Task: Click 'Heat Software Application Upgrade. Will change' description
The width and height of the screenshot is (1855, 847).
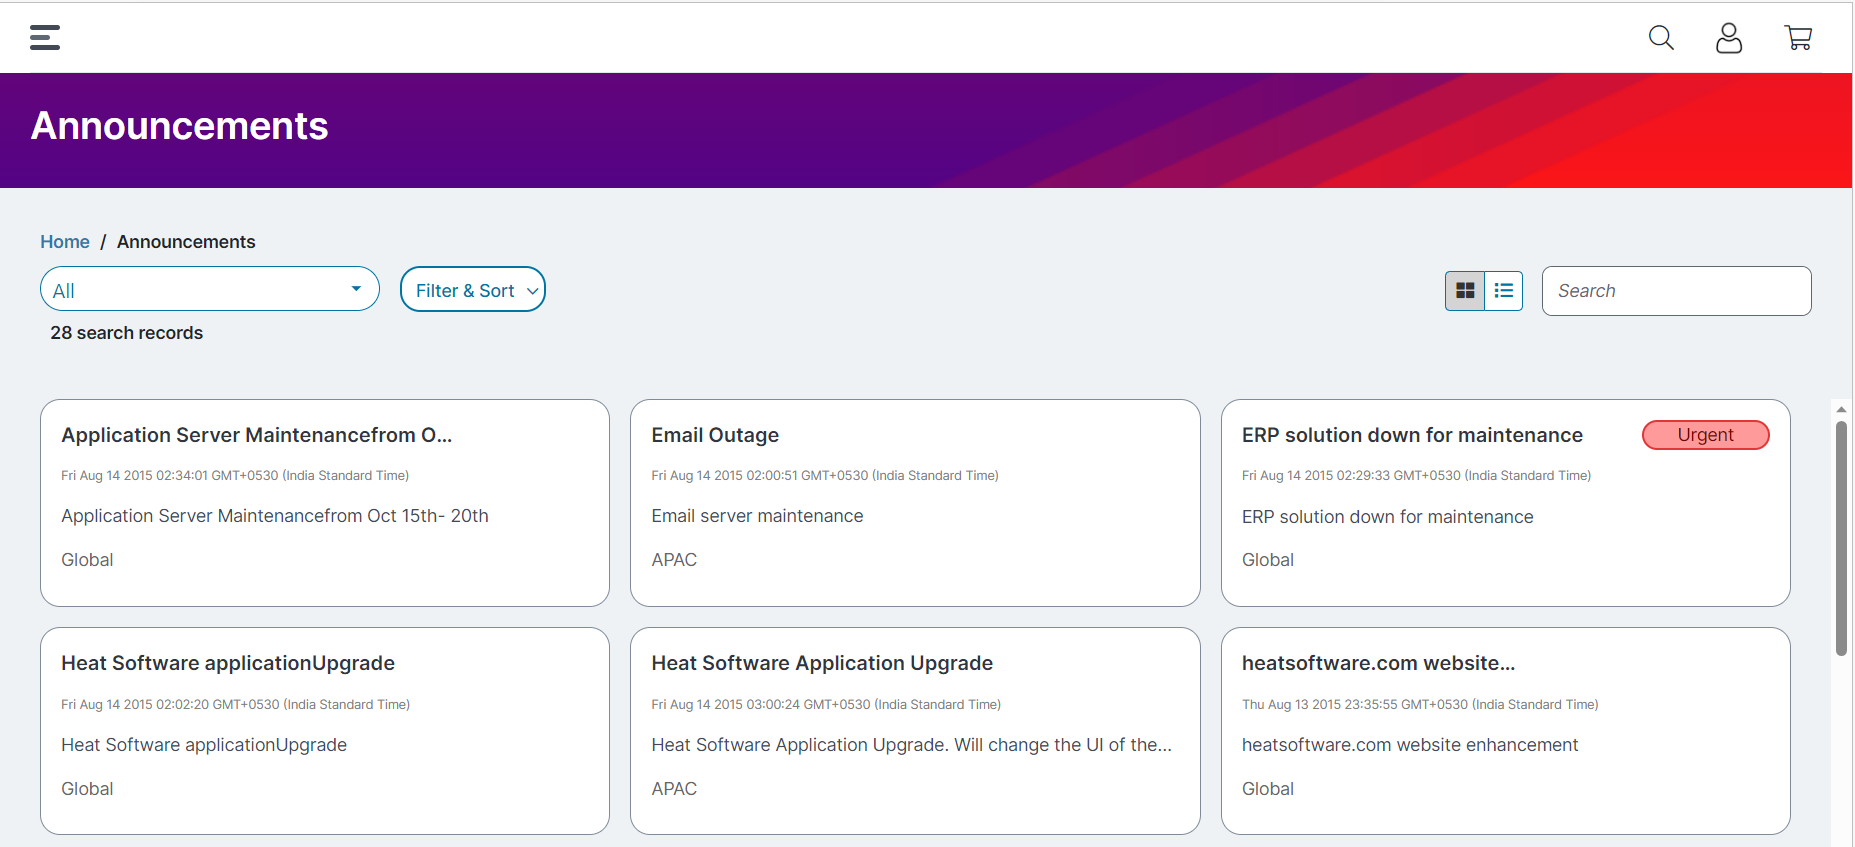Action: coord(911,745)
